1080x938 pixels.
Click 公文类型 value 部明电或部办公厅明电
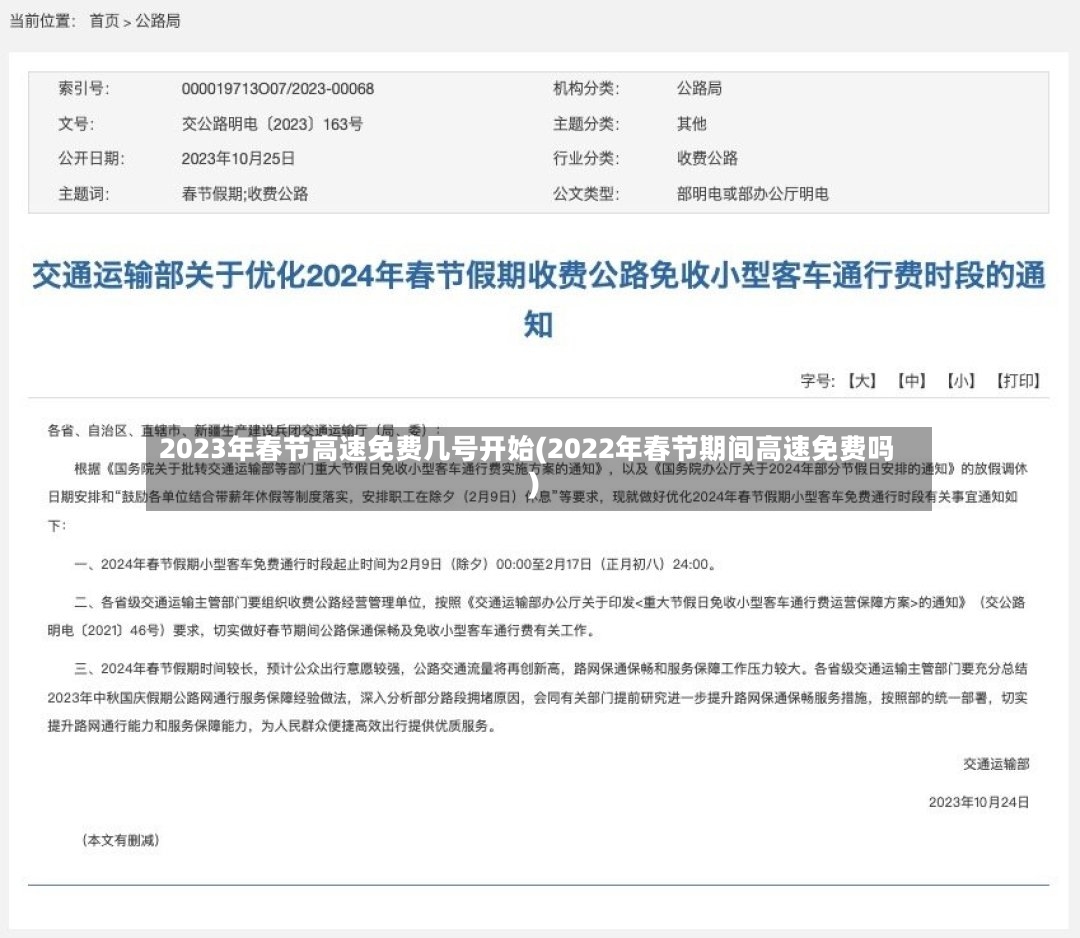(752, 194)
